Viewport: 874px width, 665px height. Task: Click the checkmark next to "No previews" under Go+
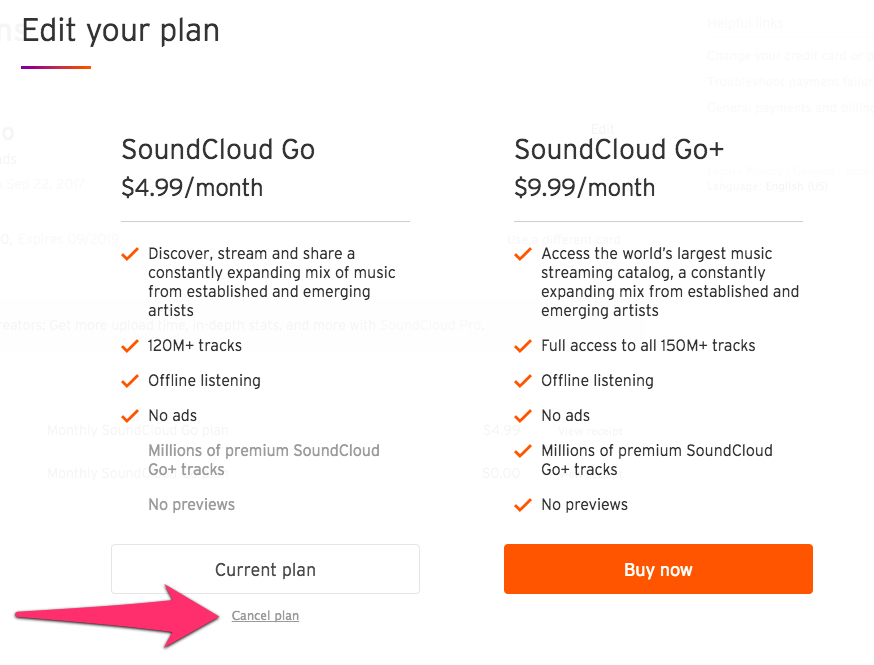(x=523, y=505)
